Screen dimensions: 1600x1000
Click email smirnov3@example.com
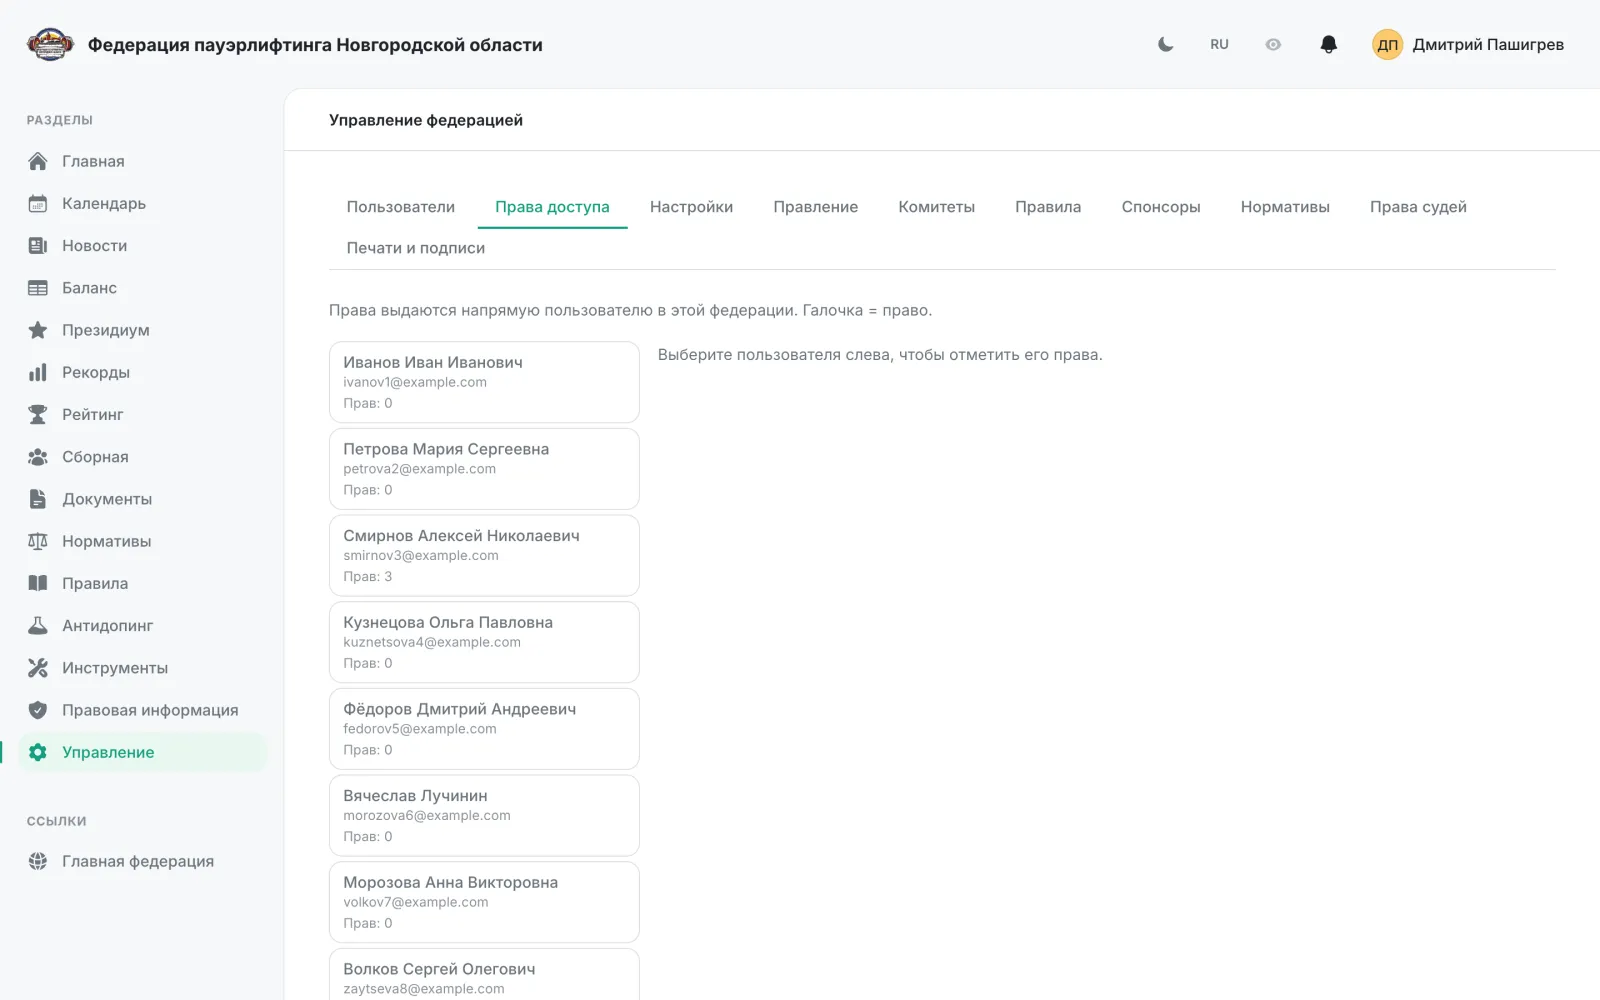point(421,556)
